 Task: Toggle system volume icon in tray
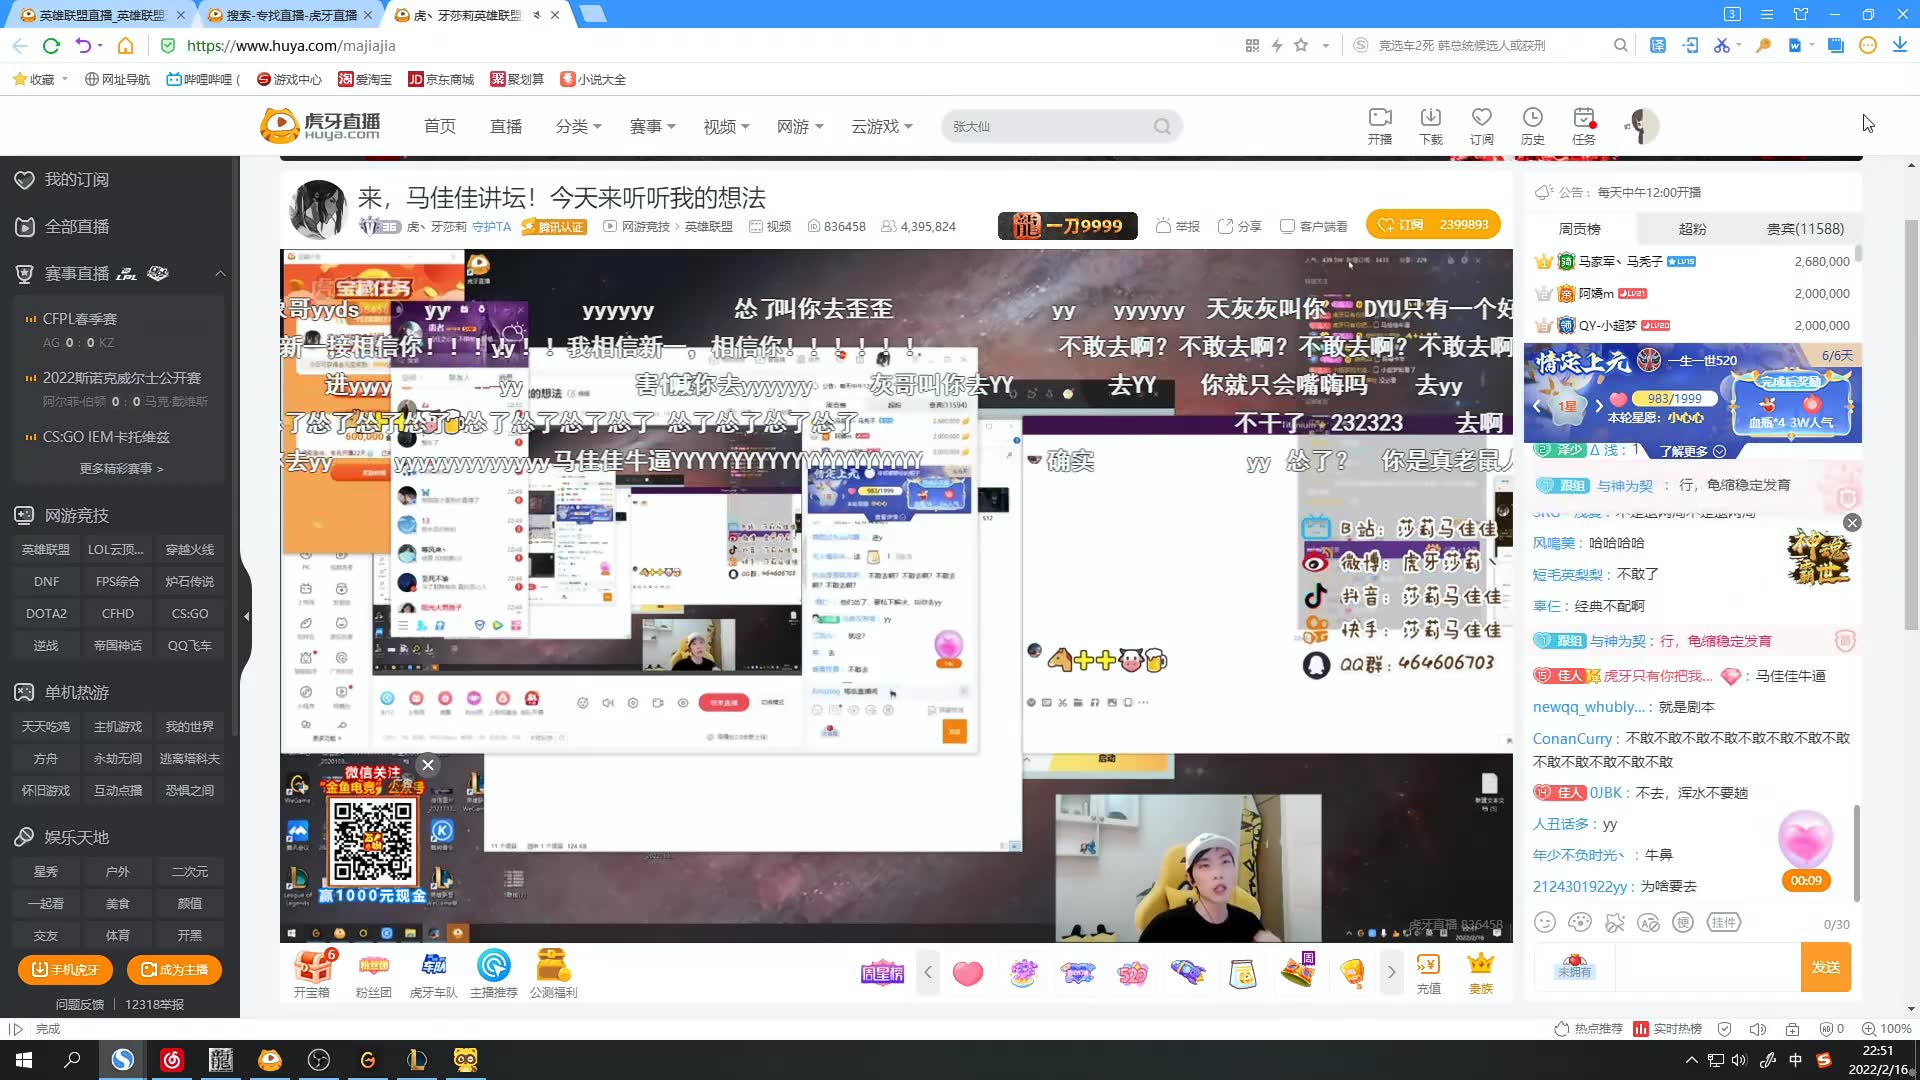1739,1060
